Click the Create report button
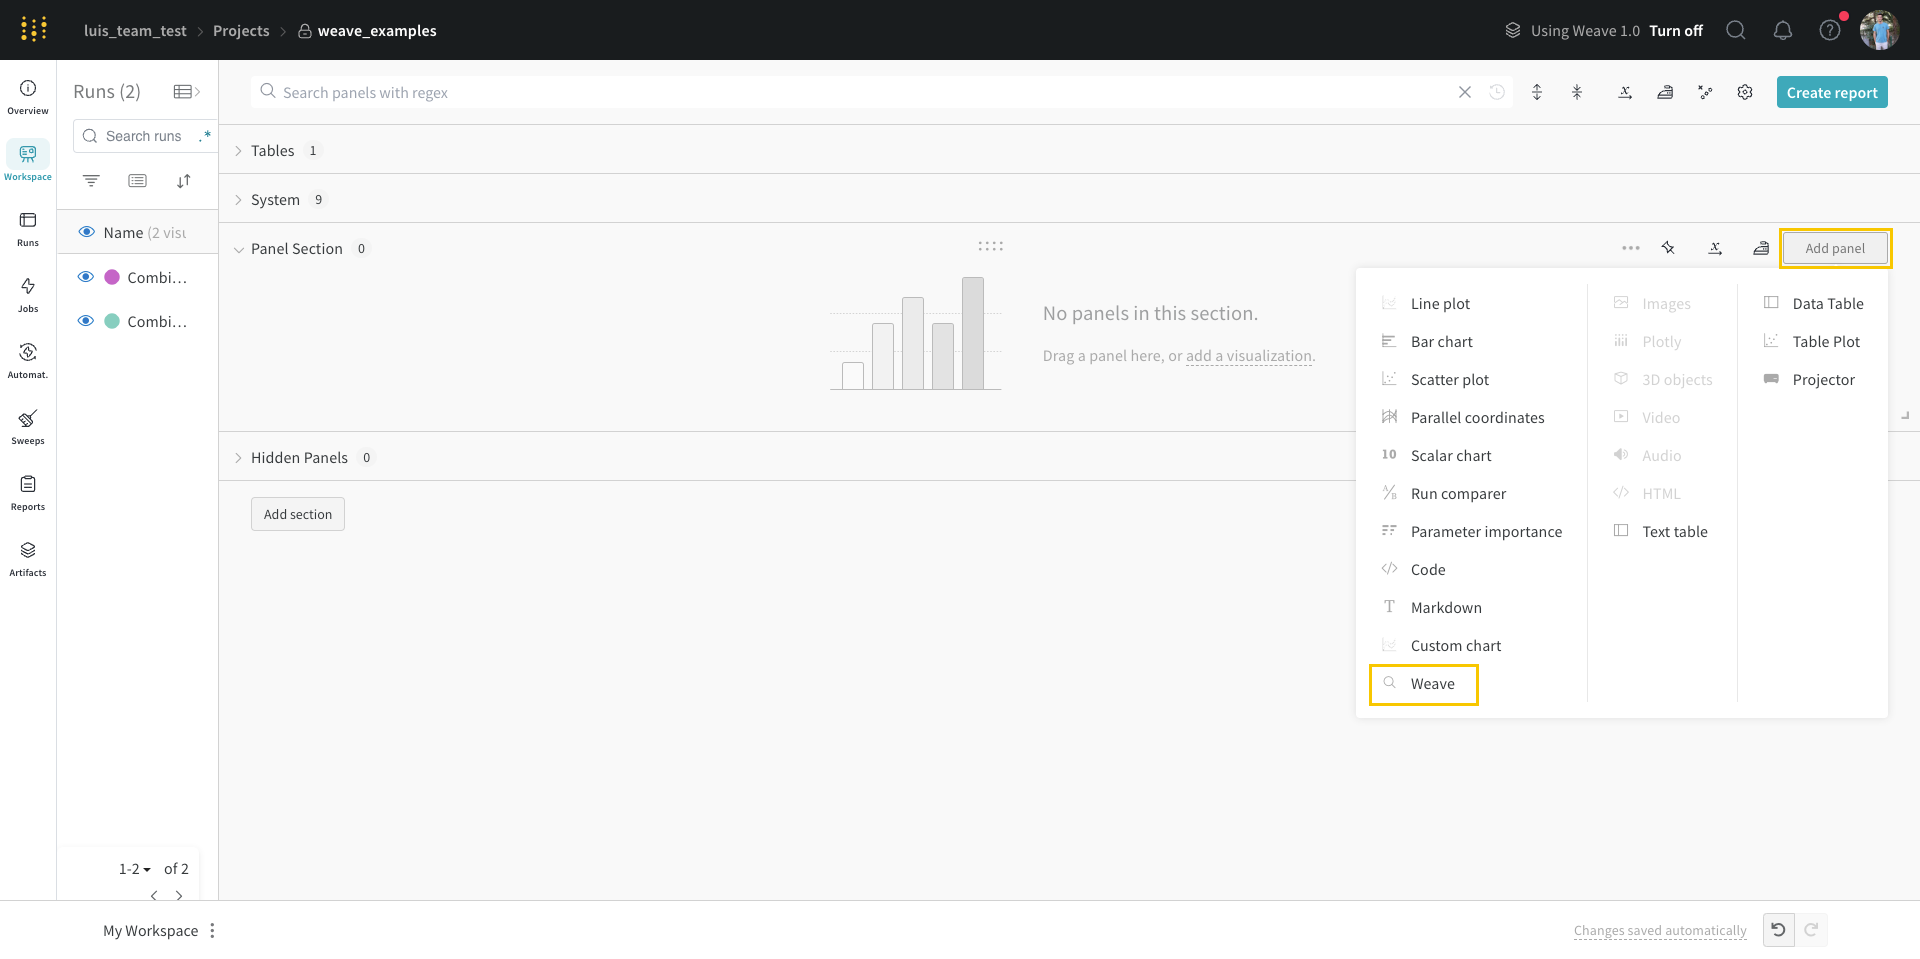The height and width of the screenshot is (959, 1920). click(x=1831, y=92)
